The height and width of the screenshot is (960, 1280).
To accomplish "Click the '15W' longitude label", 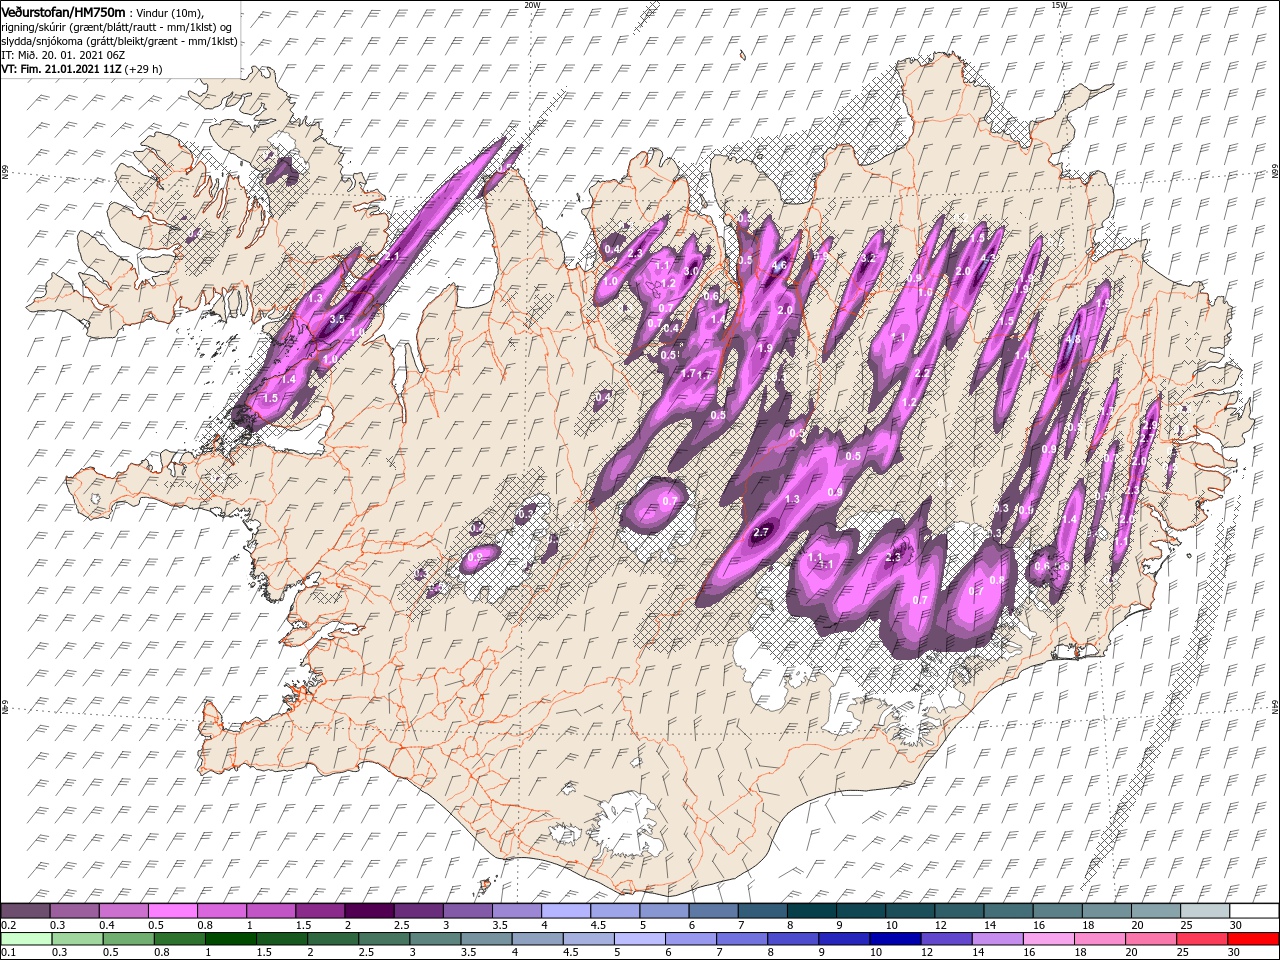I will 1058,5.
